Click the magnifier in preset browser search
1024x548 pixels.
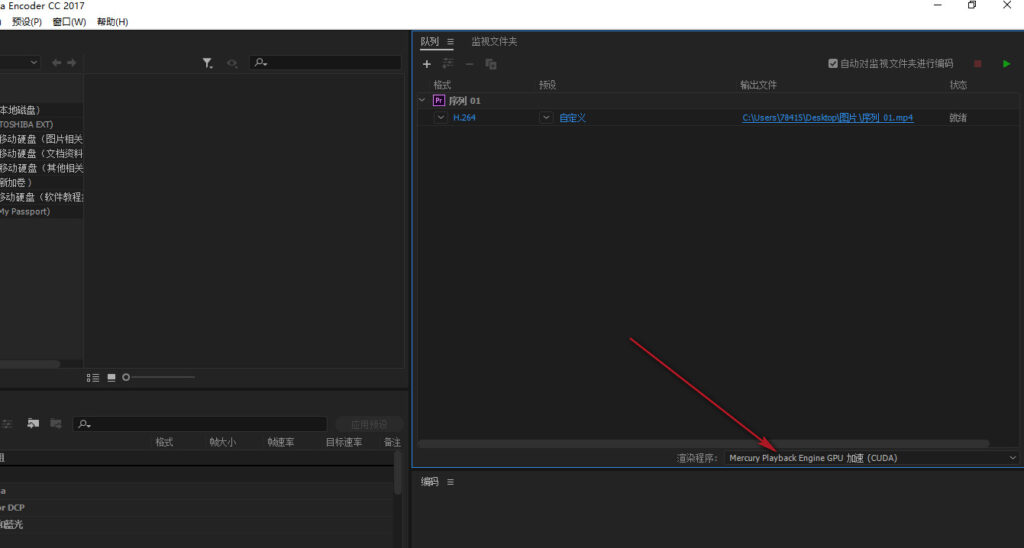point(84,424)
